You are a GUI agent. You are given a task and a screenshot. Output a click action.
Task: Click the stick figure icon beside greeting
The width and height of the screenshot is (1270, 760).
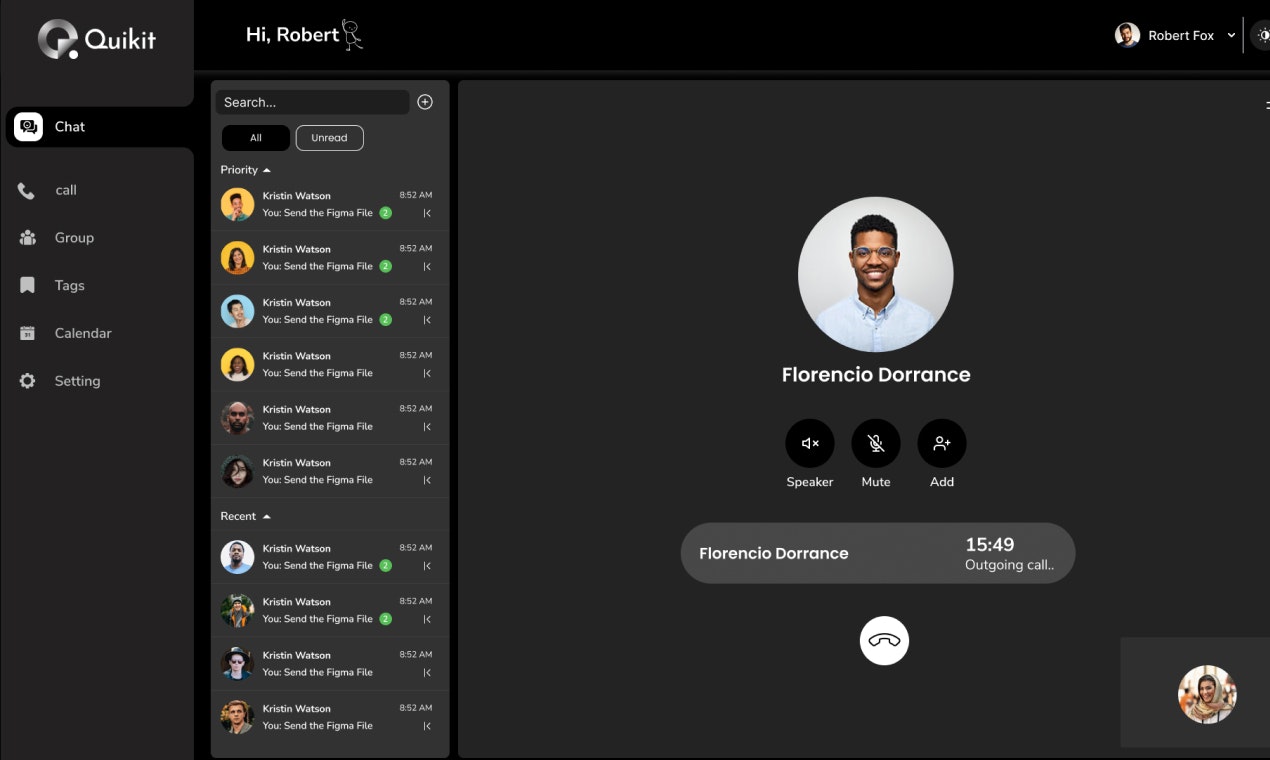pos(352,35)
